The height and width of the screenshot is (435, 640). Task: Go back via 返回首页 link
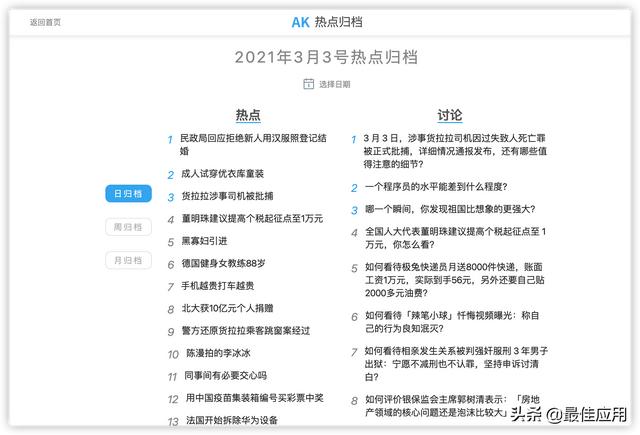[x=45, y=22]
